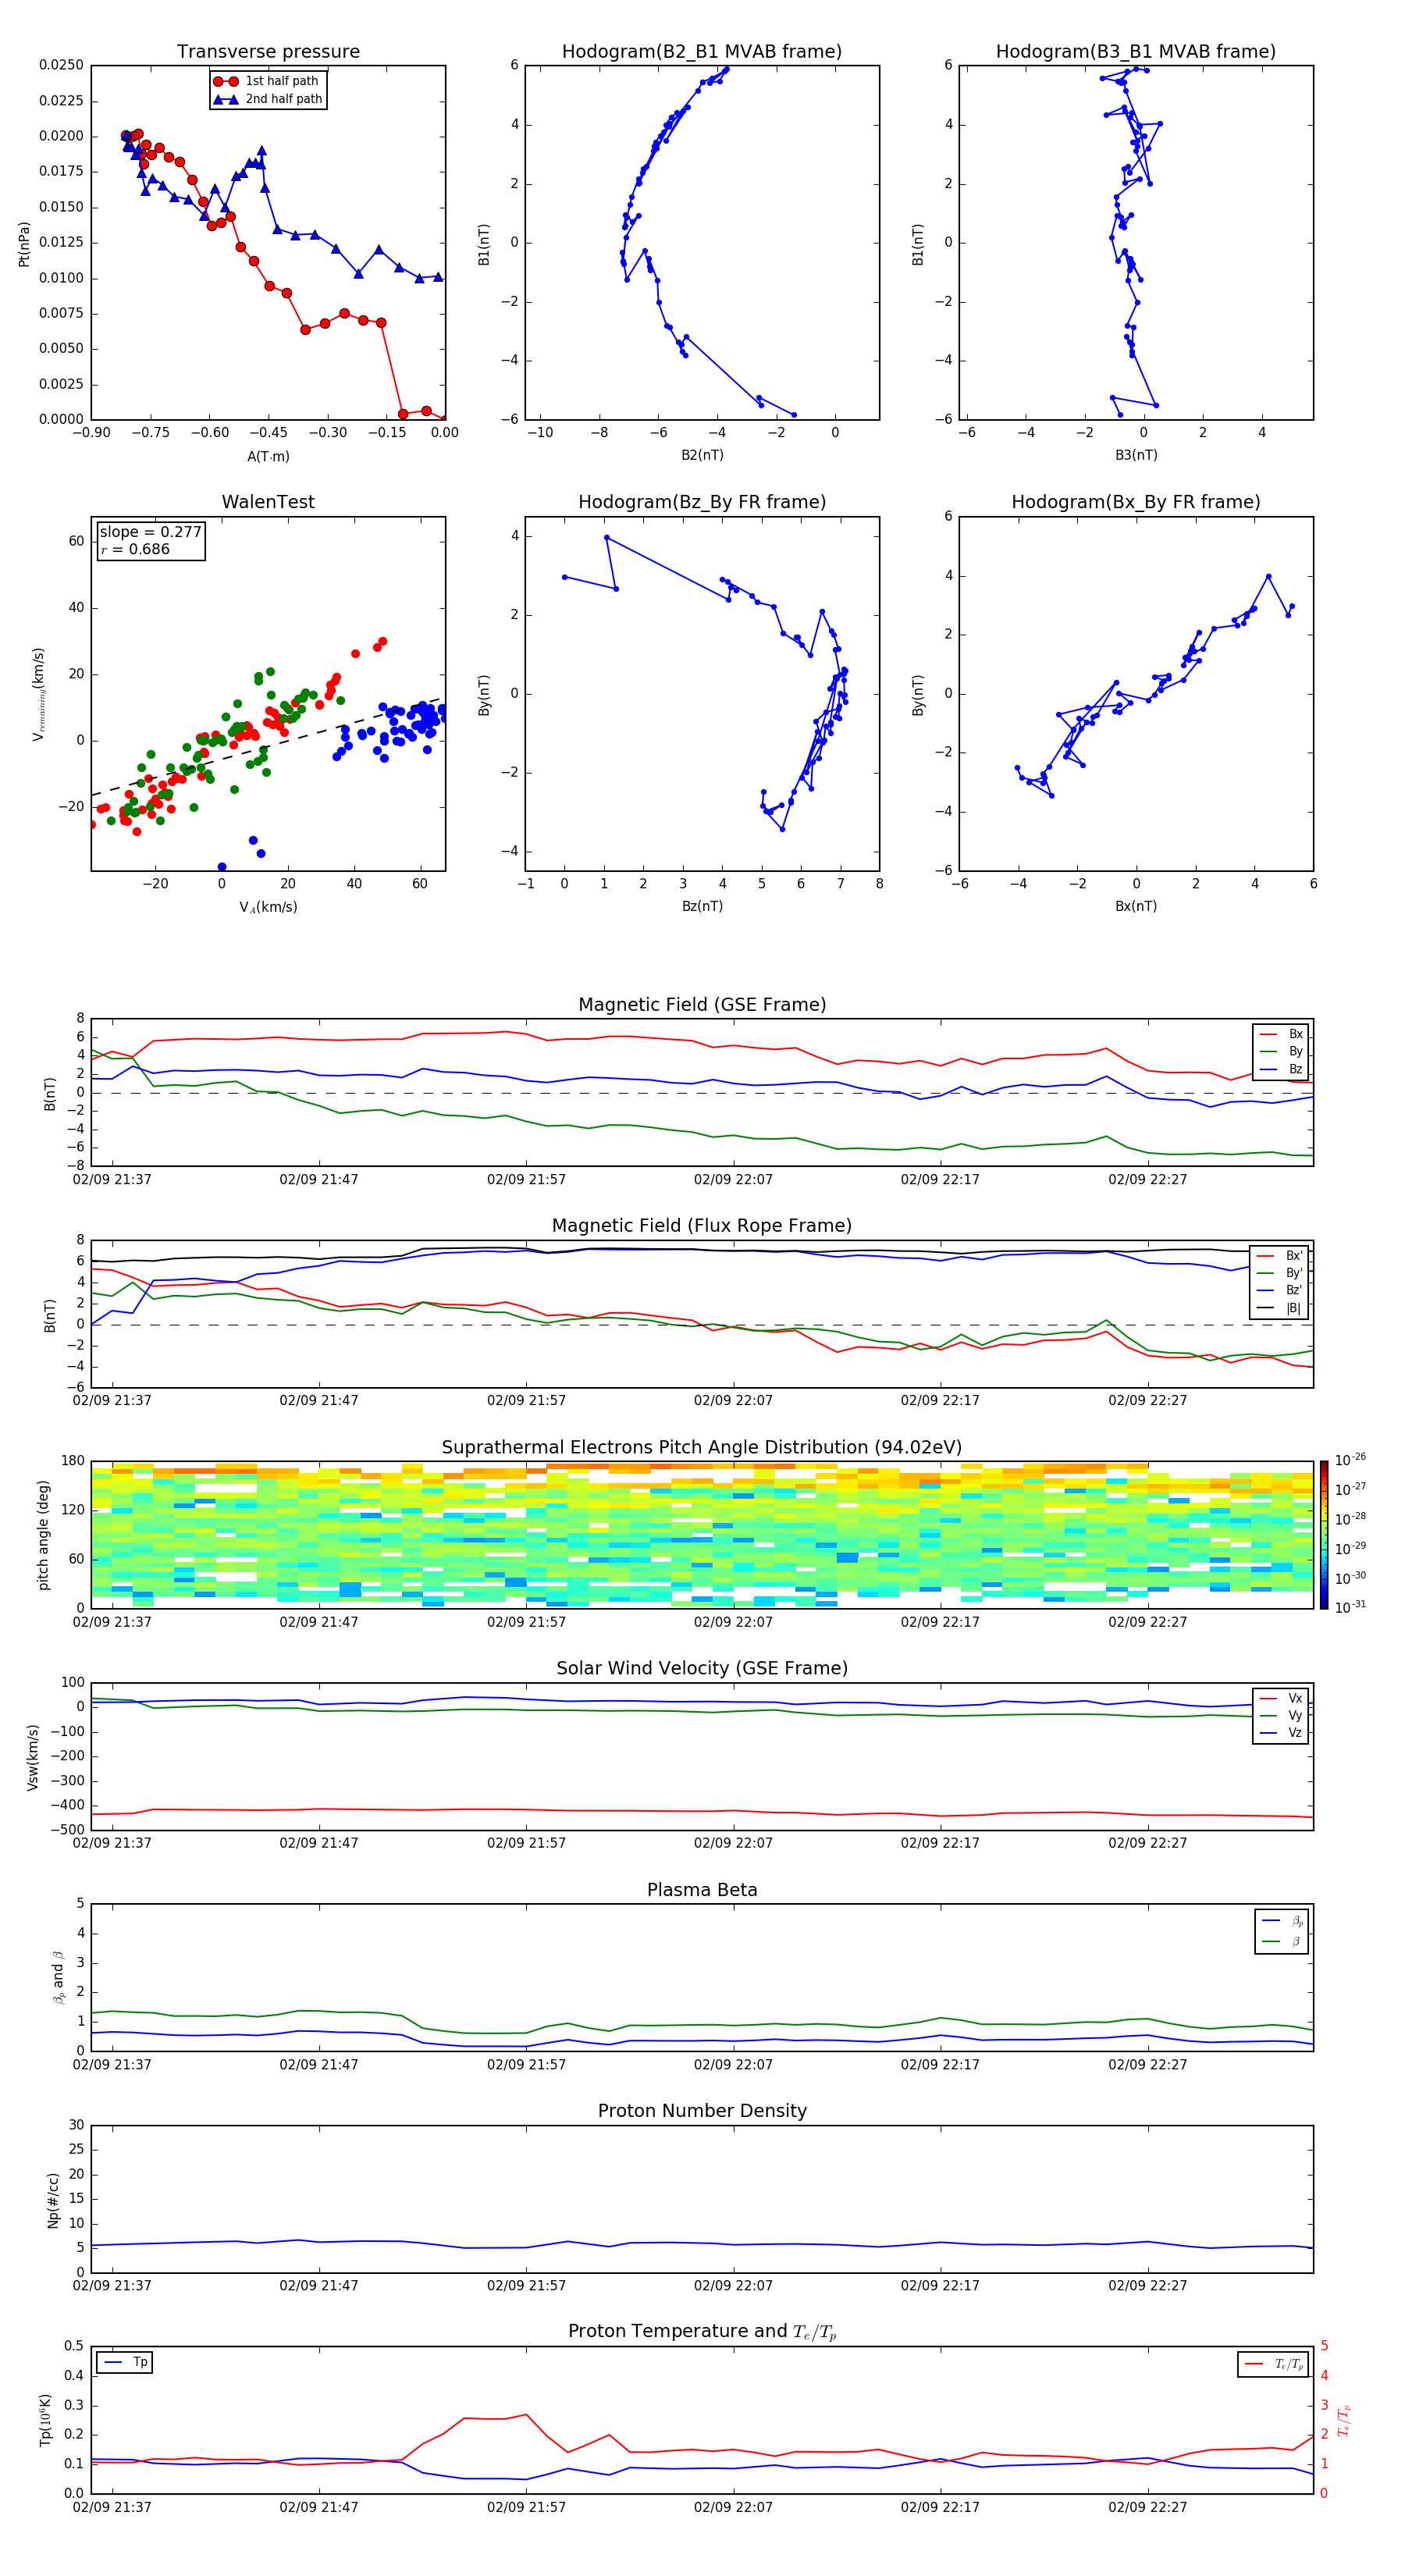Screen dimensions: 1405x2576
Task: Click the blue triangle marker in pressure legend
Action: [226, 99]
